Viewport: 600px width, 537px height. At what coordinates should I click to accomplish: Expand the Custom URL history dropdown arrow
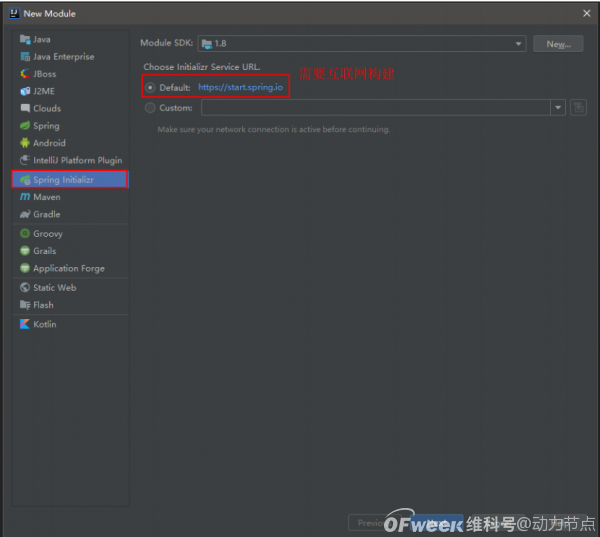[x=558, y=108]
